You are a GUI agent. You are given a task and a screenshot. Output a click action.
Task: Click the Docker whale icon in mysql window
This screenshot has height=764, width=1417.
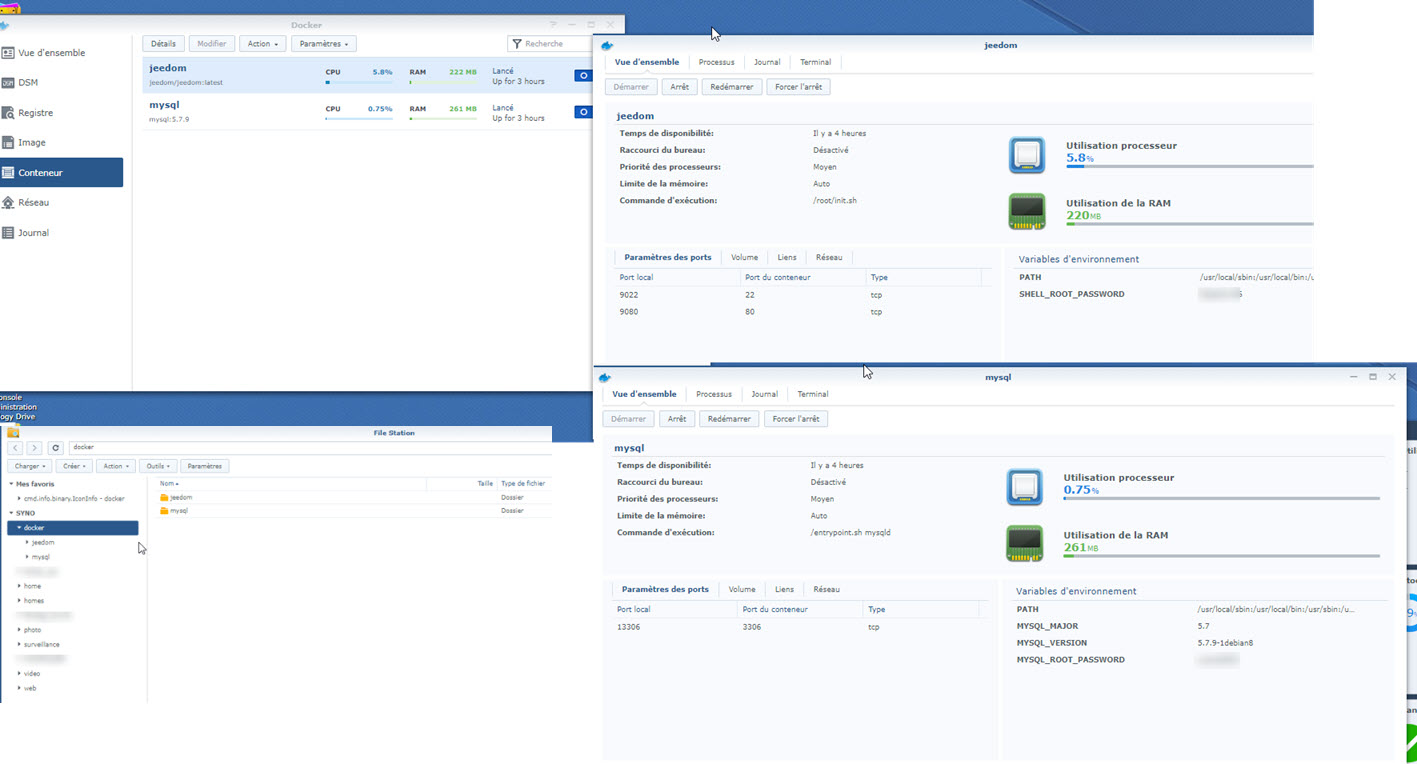coord(604,377)
